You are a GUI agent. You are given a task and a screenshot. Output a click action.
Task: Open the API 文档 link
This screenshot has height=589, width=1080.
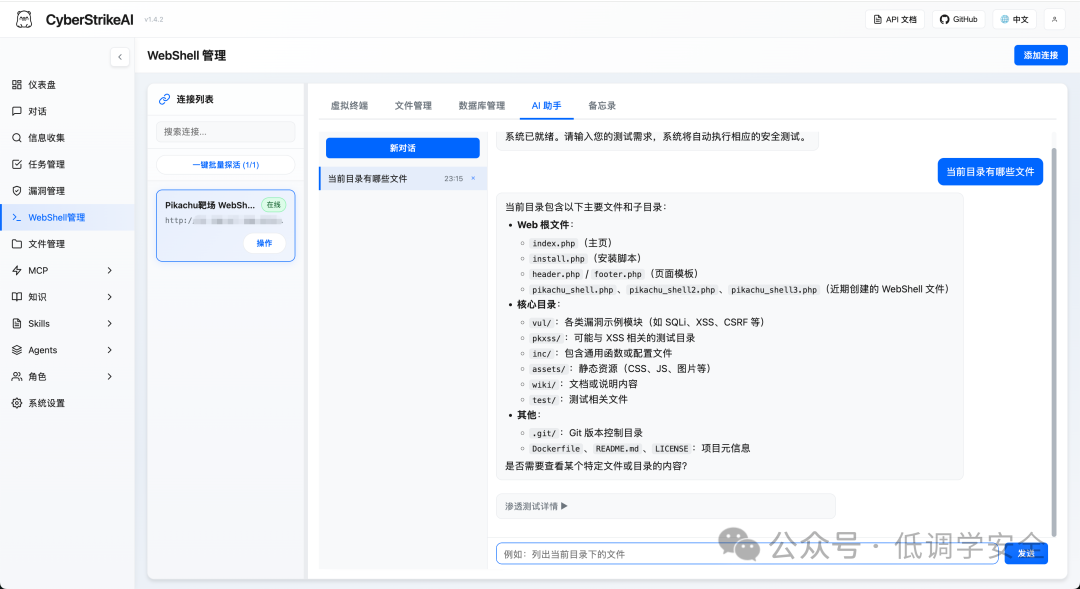(x=895, y=19)
